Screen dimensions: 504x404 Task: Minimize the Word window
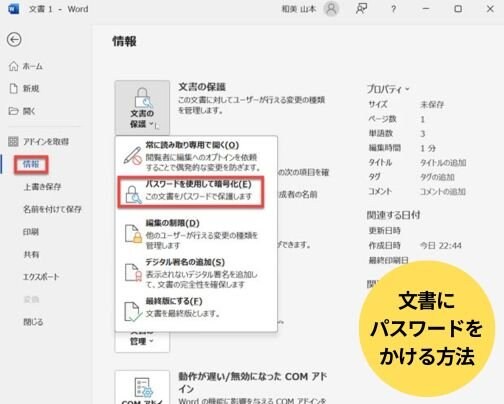pos(426,9)
